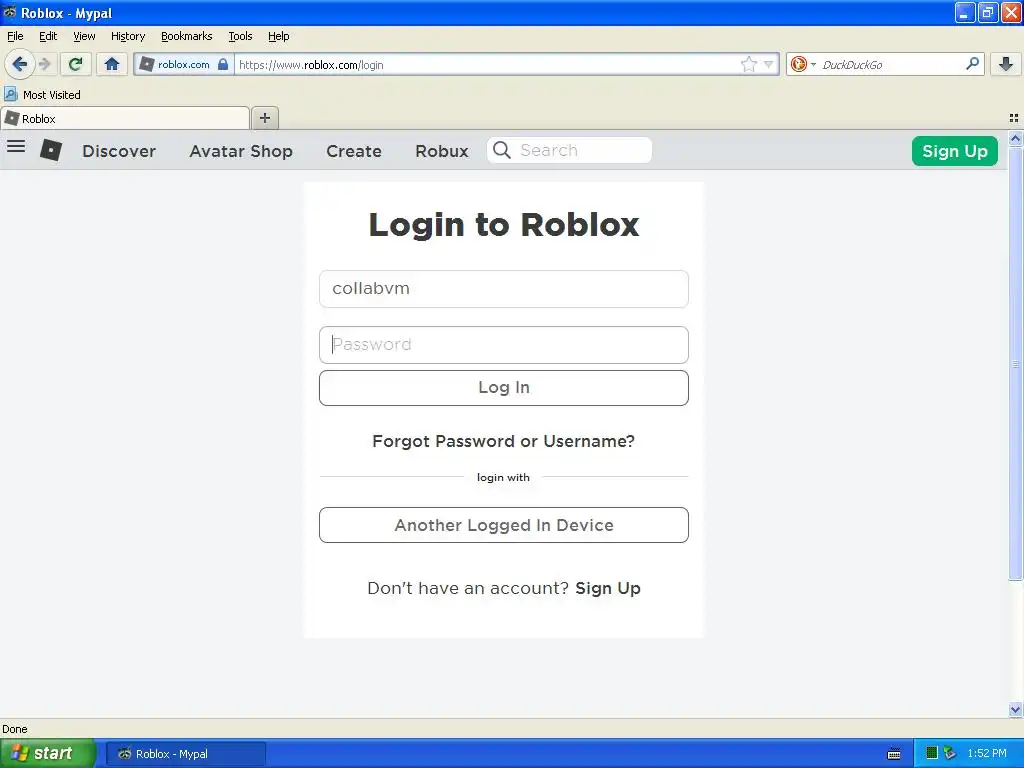Bookmark this page with the star icon
The width and height of the screenshot is (1024, 768).
(748, 64)
